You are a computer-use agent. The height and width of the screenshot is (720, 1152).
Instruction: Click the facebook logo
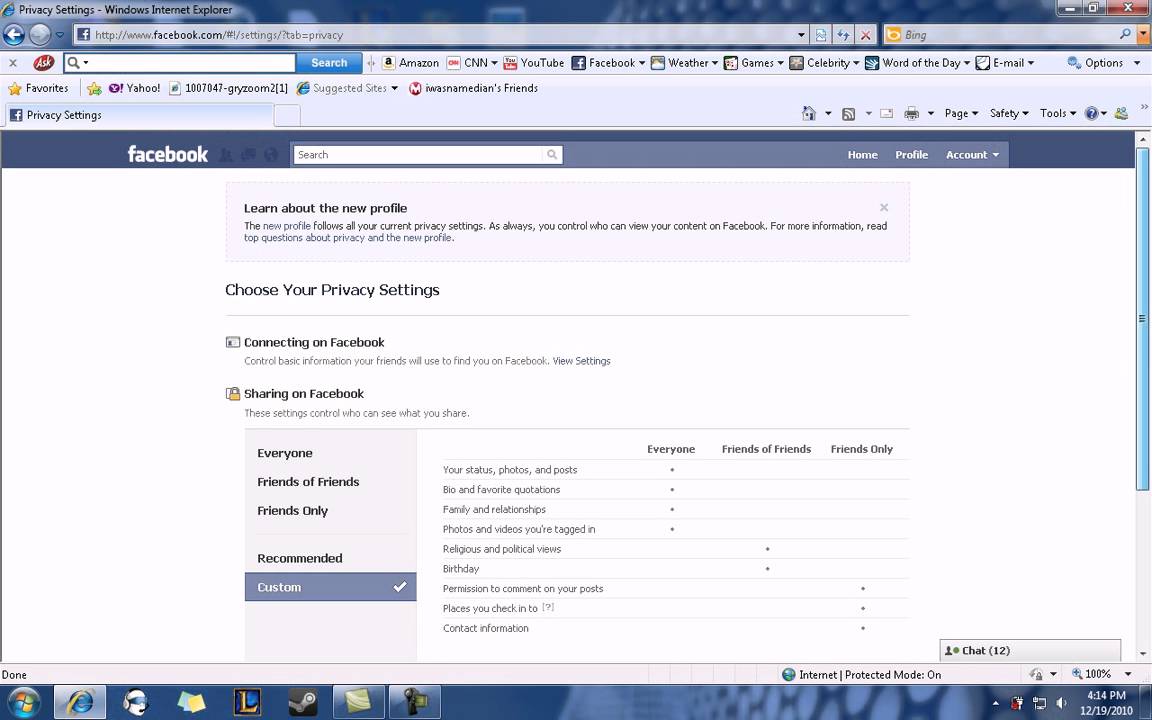tap(168, 154)
